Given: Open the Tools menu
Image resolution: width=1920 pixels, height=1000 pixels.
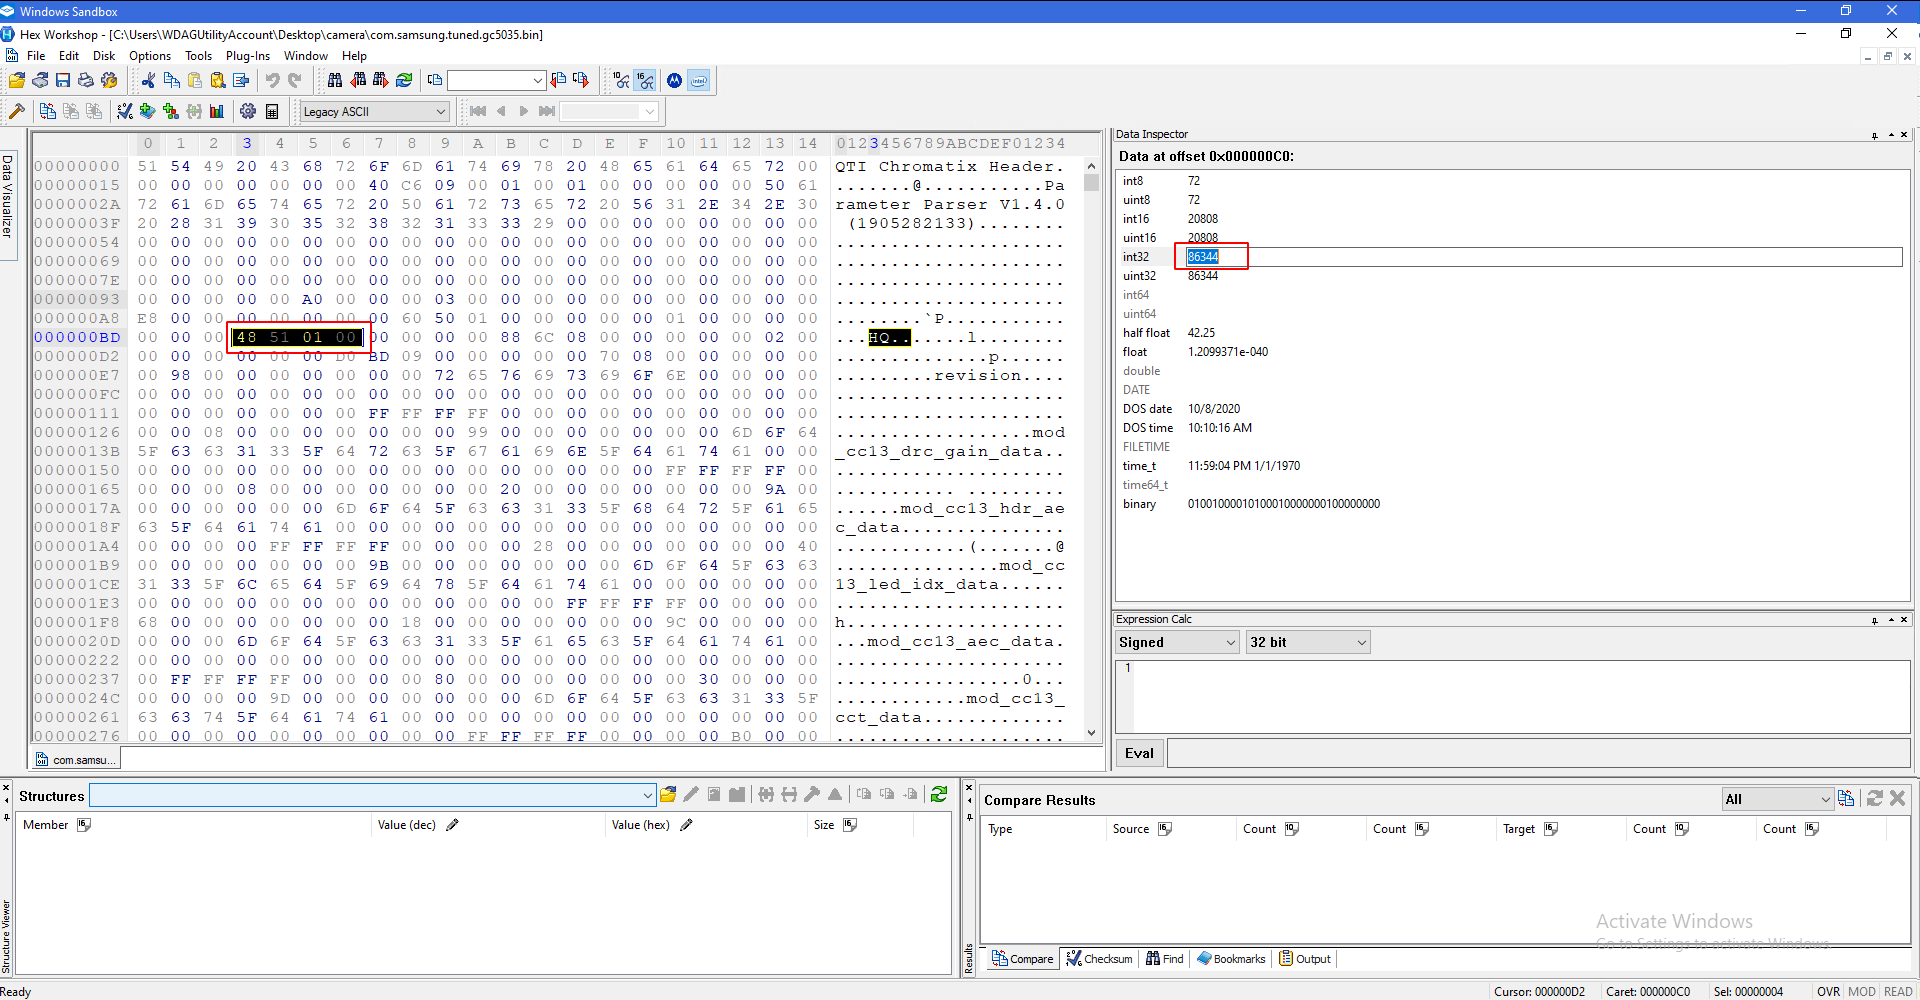Looking at the screenshot, I should [x=198, y=56].
